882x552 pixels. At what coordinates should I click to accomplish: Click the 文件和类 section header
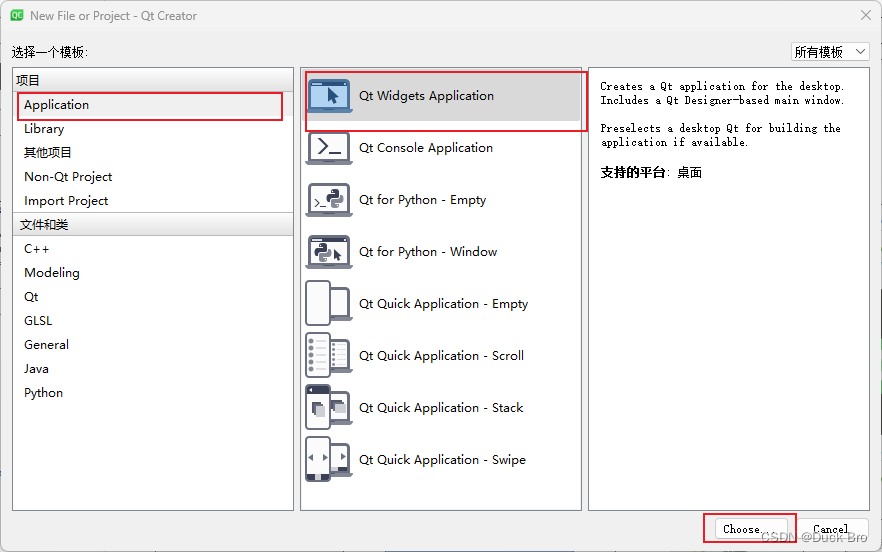coord(153,225)
